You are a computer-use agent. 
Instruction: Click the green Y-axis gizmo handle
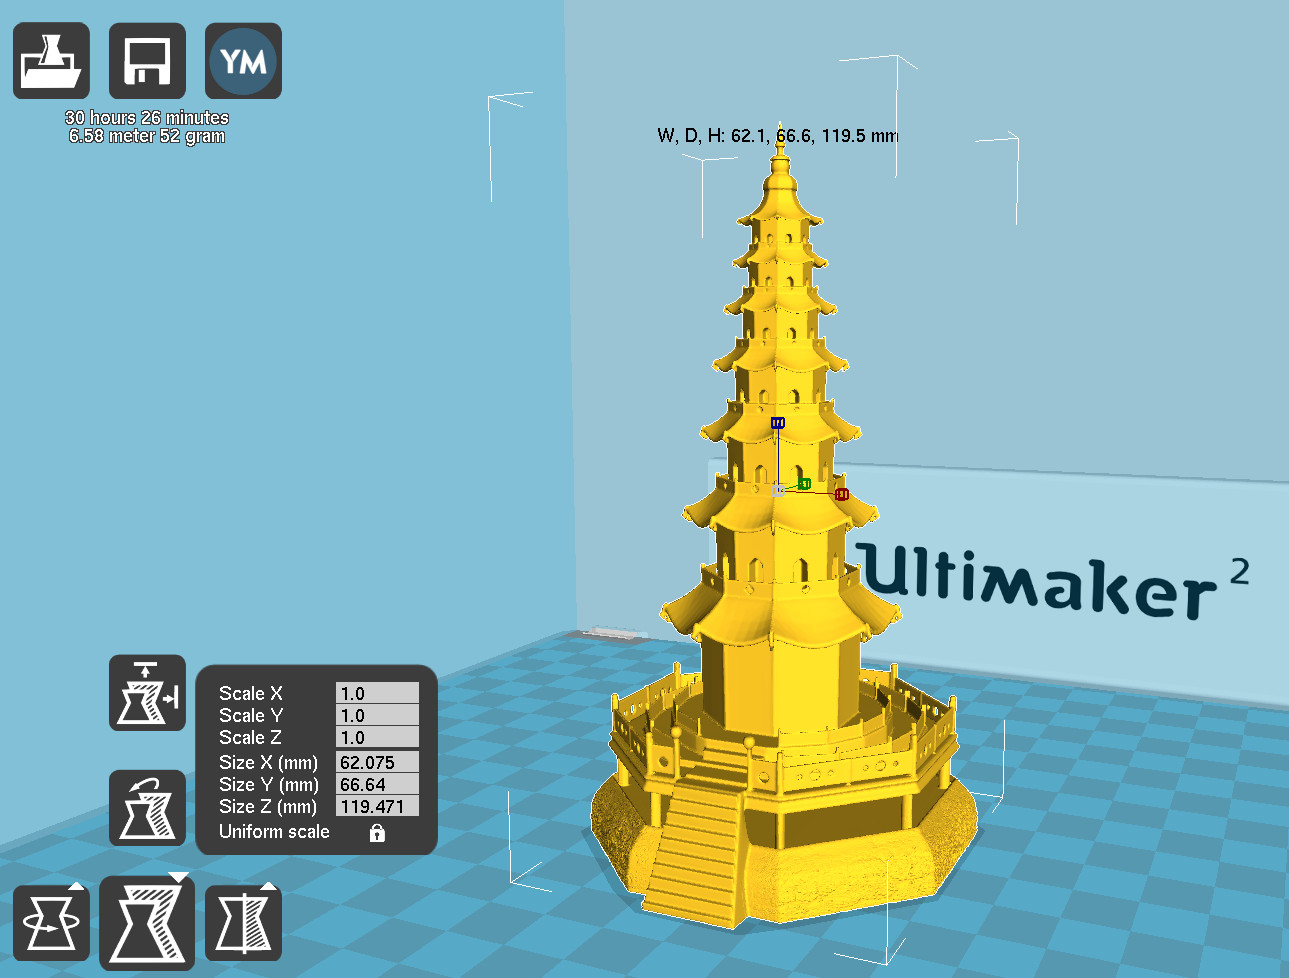806,484
